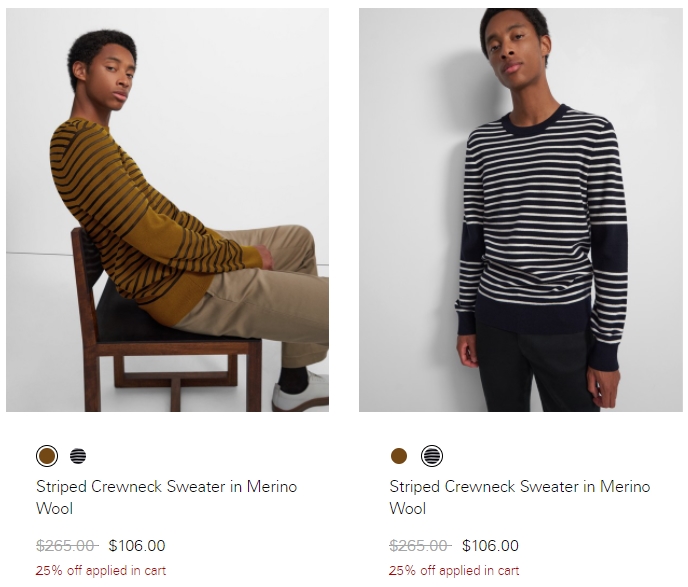Click the word 'Wool' under the left product
The width and height of the screenshot is (688, 587).
click(54, 508)
